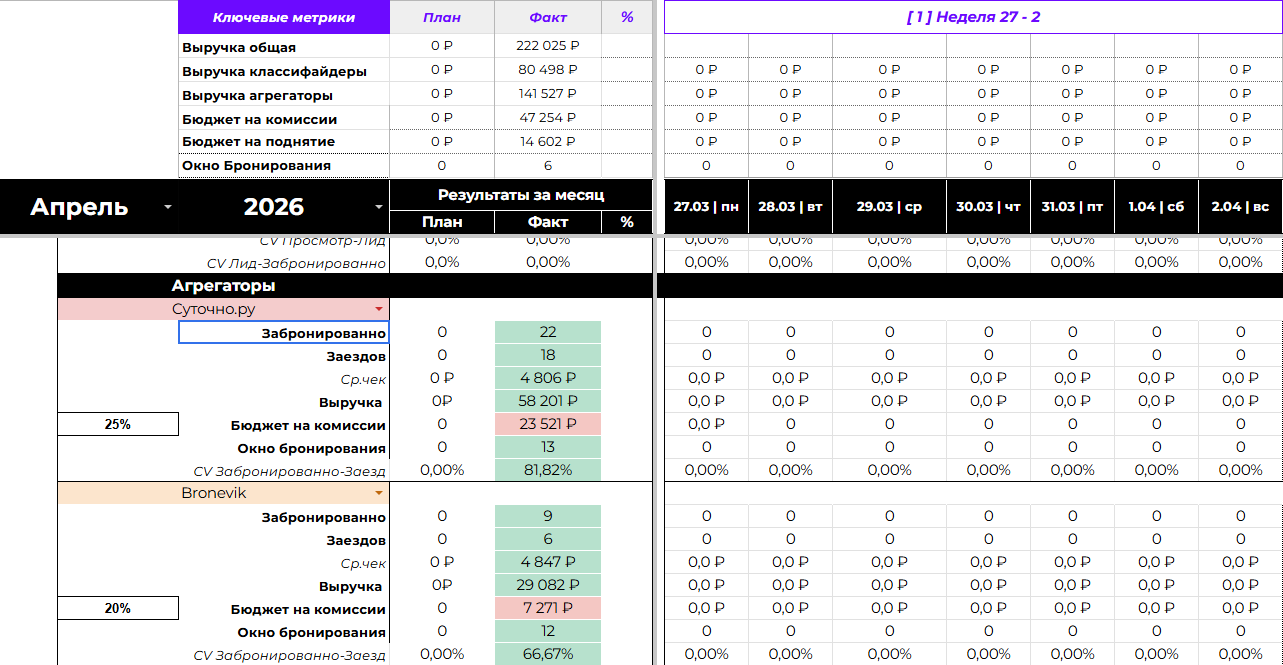The width and height of the screenshot is (1283, 665).
Task: Click the Выручка агрегаторы row label
Action: point(257,95)
